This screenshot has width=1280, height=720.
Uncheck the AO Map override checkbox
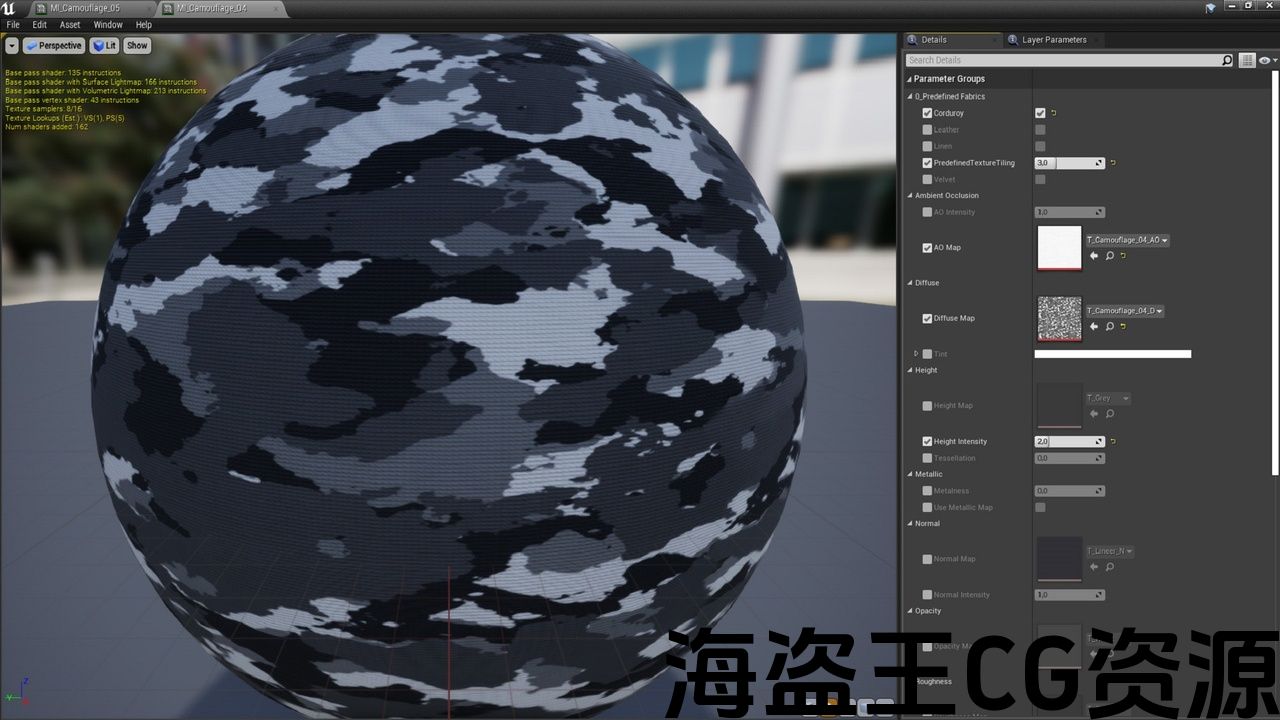tap(927, 248)
